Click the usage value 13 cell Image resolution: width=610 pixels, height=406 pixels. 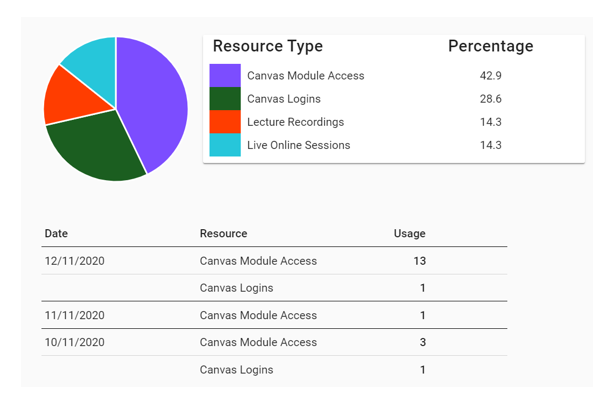(x=419, y=261)
